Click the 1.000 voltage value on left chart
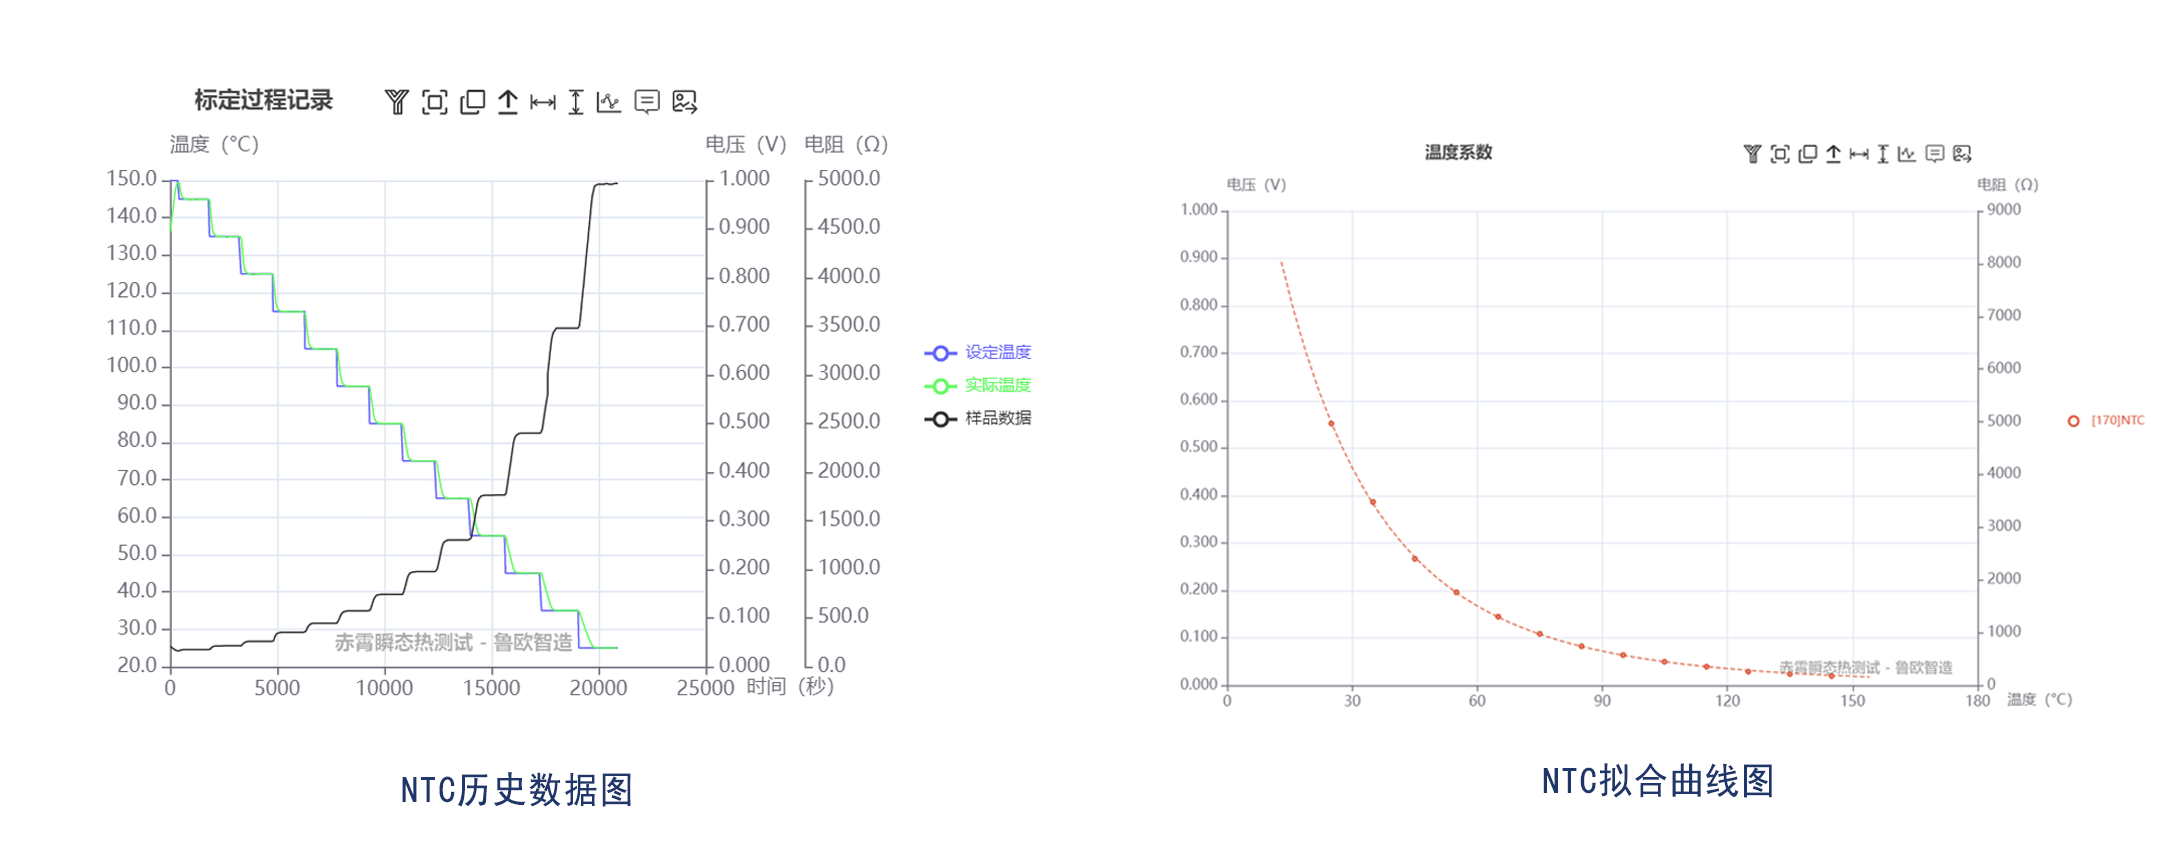2171x849 pixels. [744, 179]
